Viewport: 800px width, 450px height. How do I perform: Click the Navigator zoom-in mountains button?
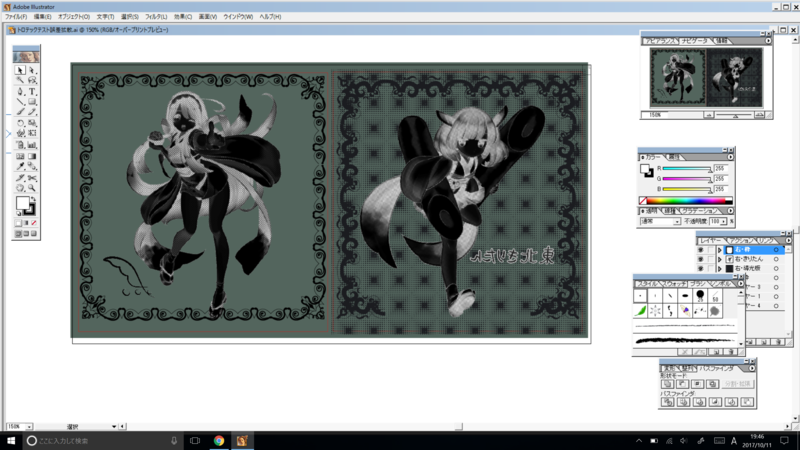759,115
